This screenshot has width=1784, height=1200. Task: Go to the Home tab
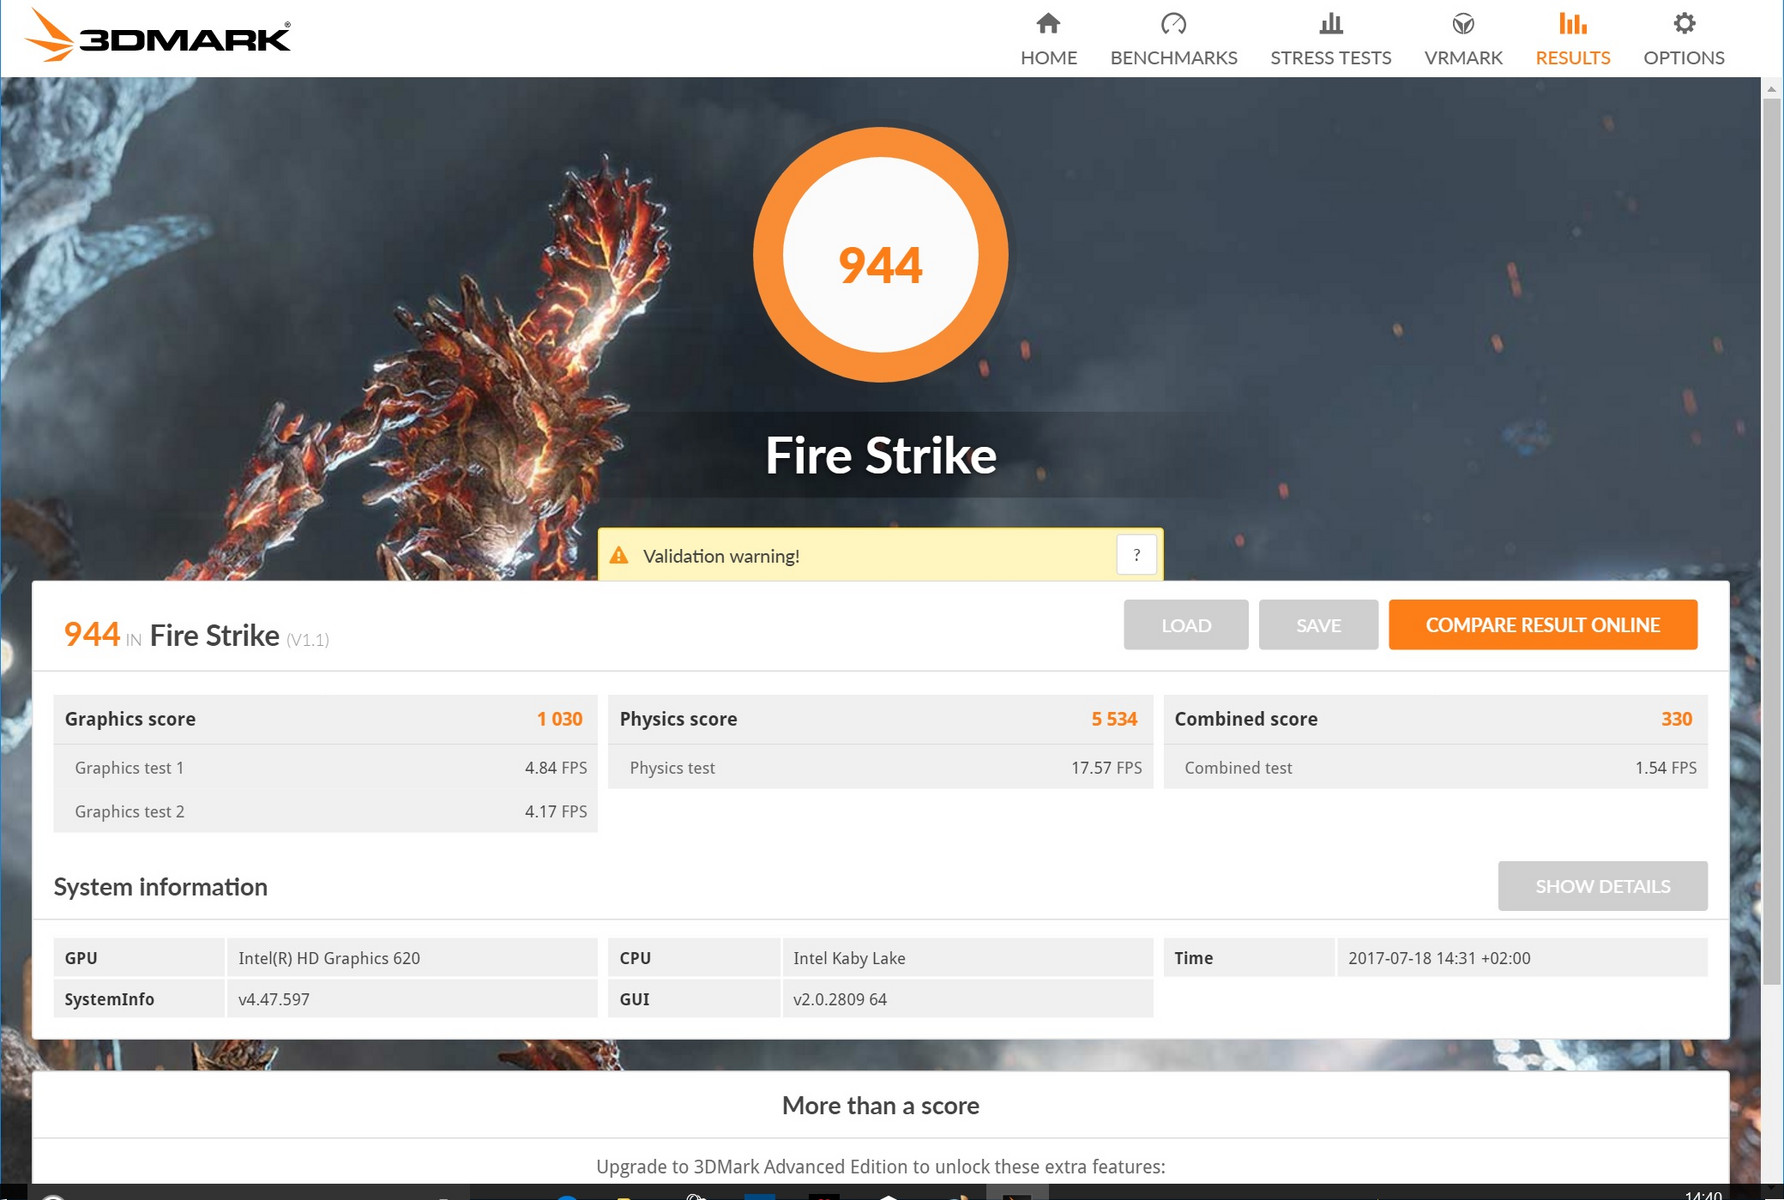[x=1048, y=39]
